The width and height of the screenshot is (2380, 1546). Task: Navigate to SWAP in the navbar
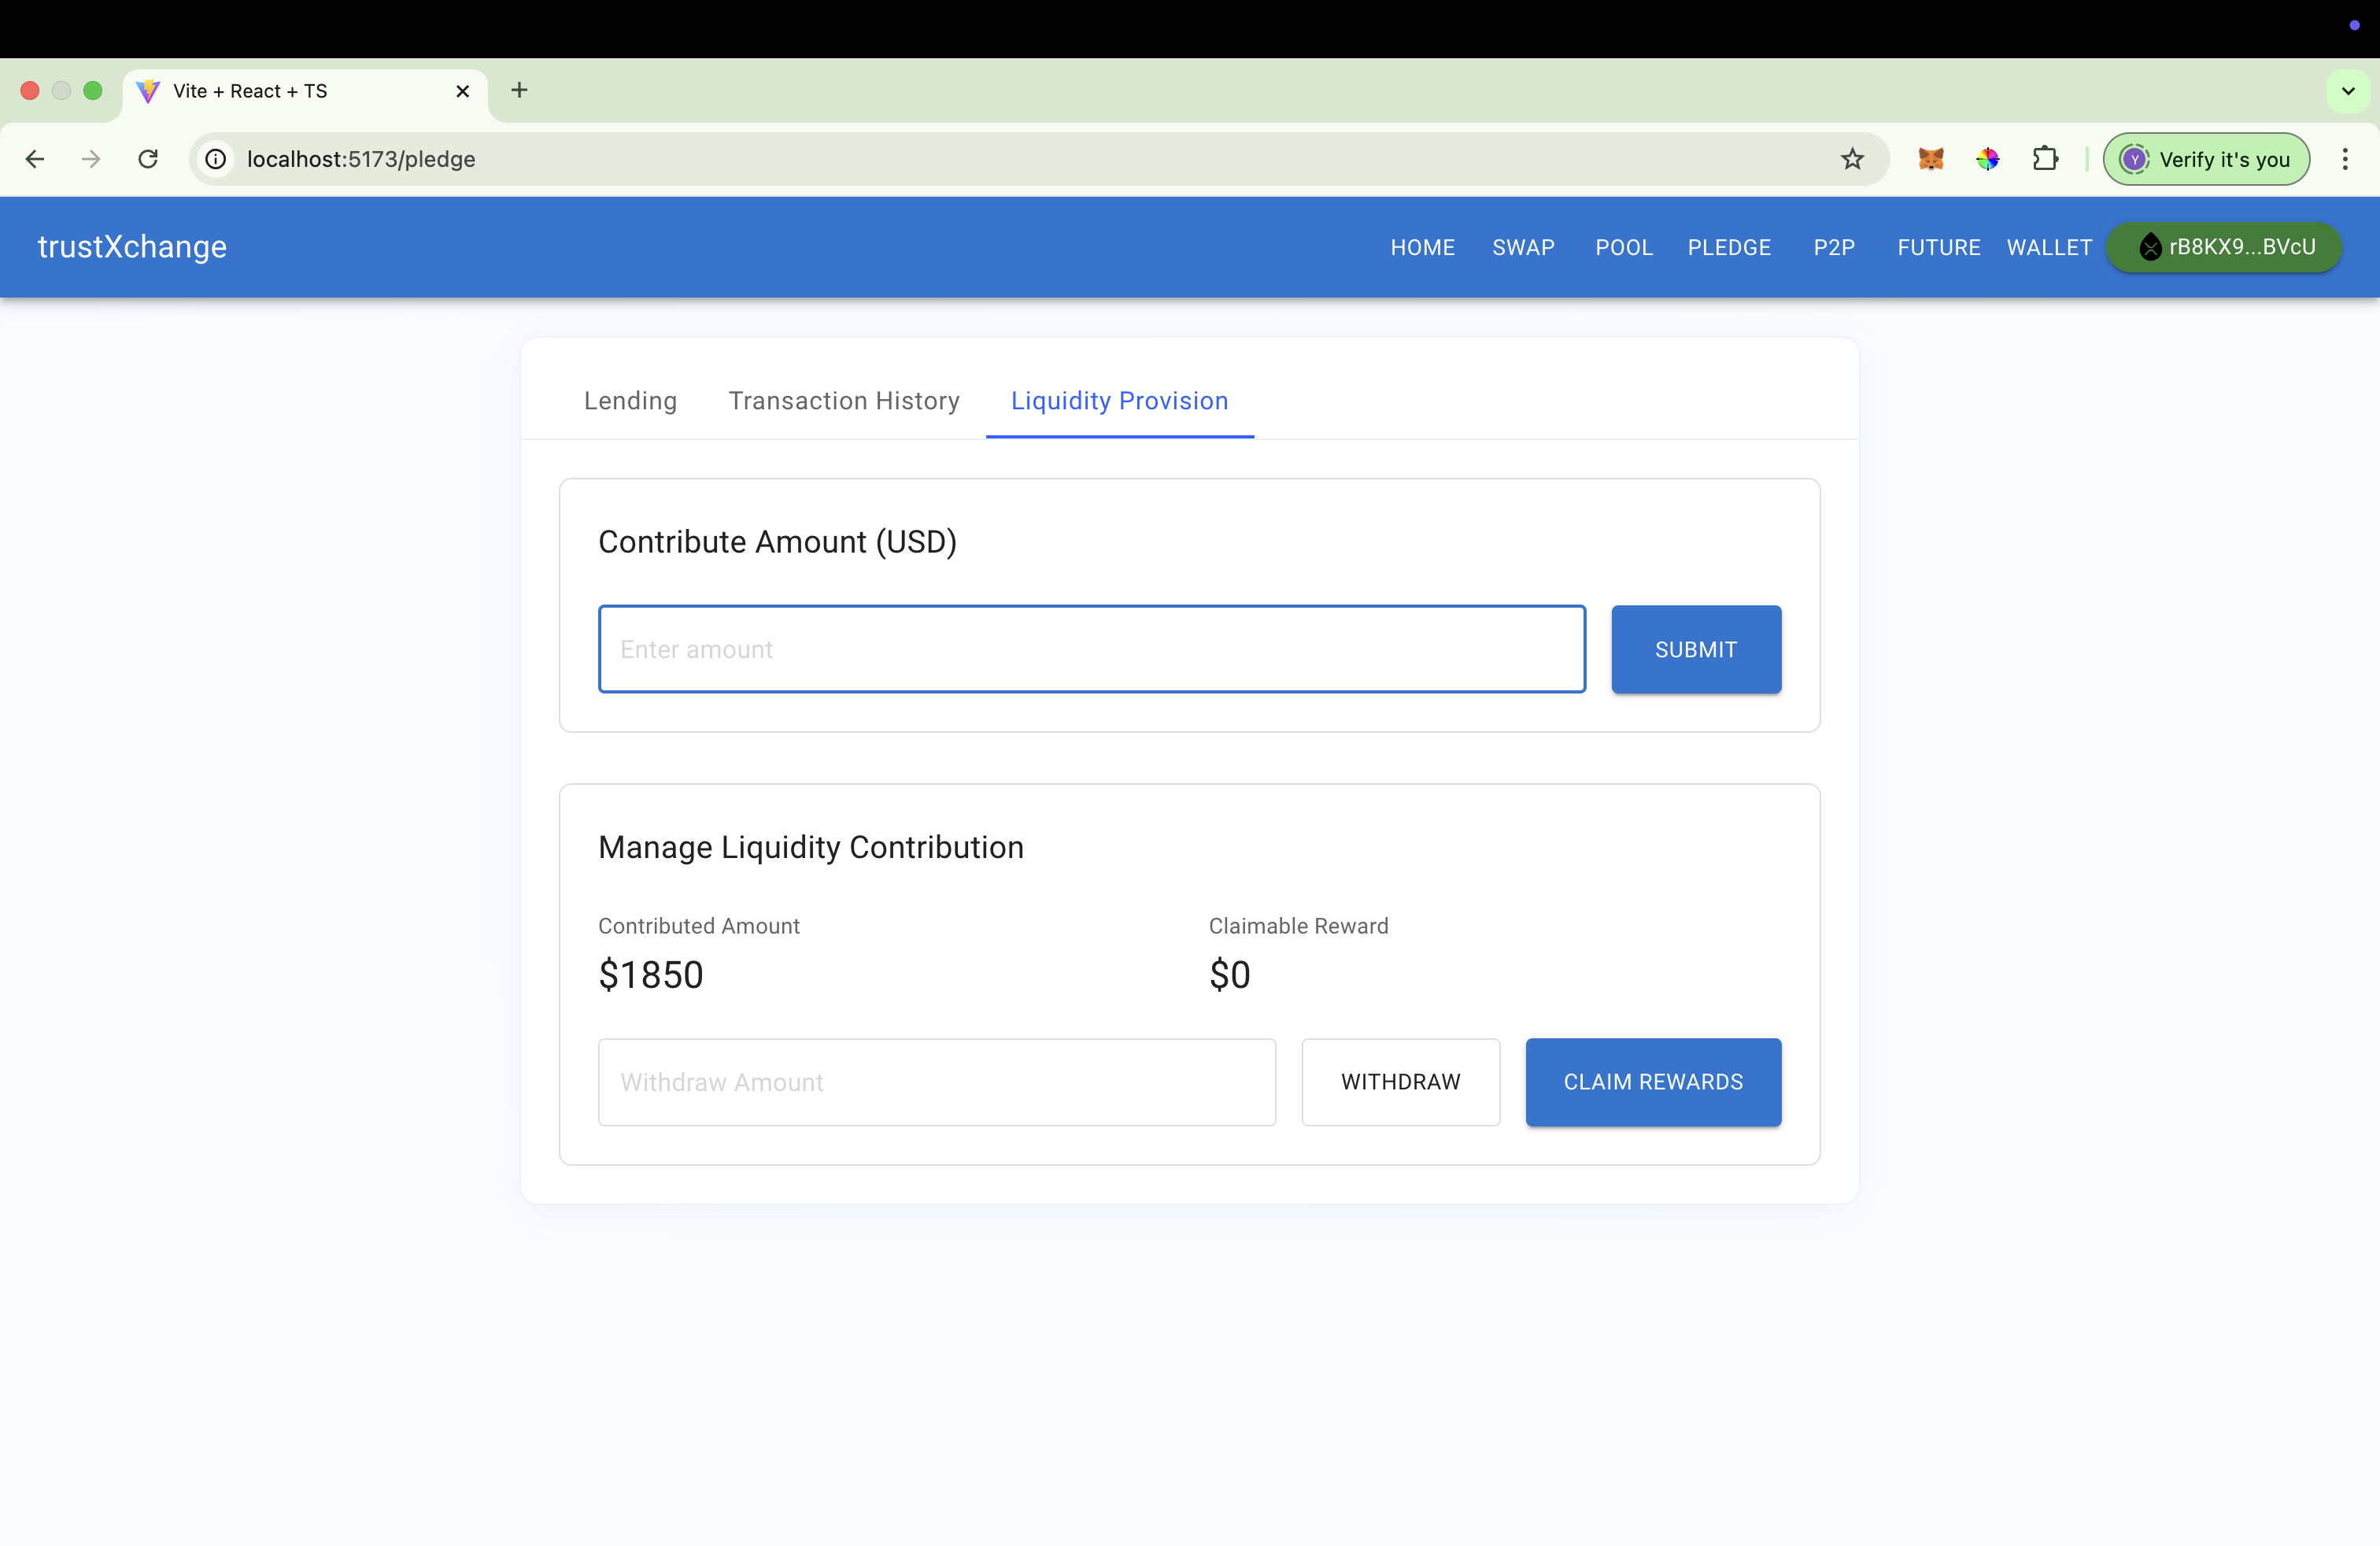(1522, 247)
